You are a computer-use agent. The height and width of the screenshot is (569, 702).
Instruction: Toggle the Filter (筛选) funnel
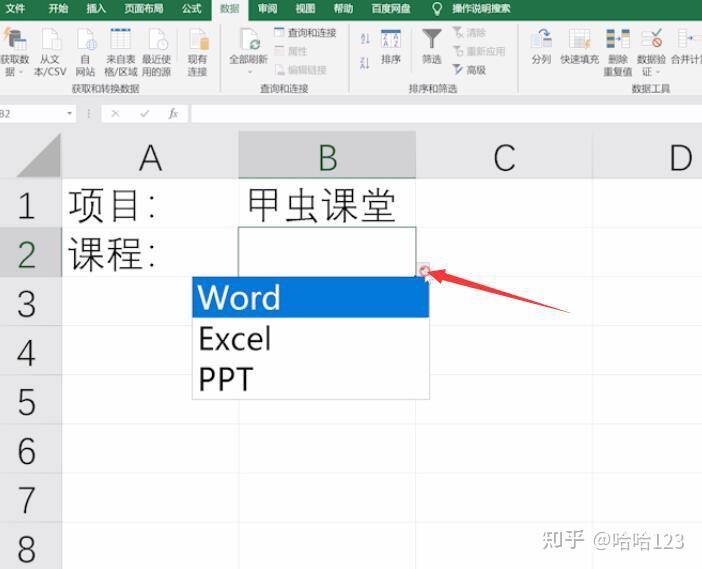tap(432, 47)
